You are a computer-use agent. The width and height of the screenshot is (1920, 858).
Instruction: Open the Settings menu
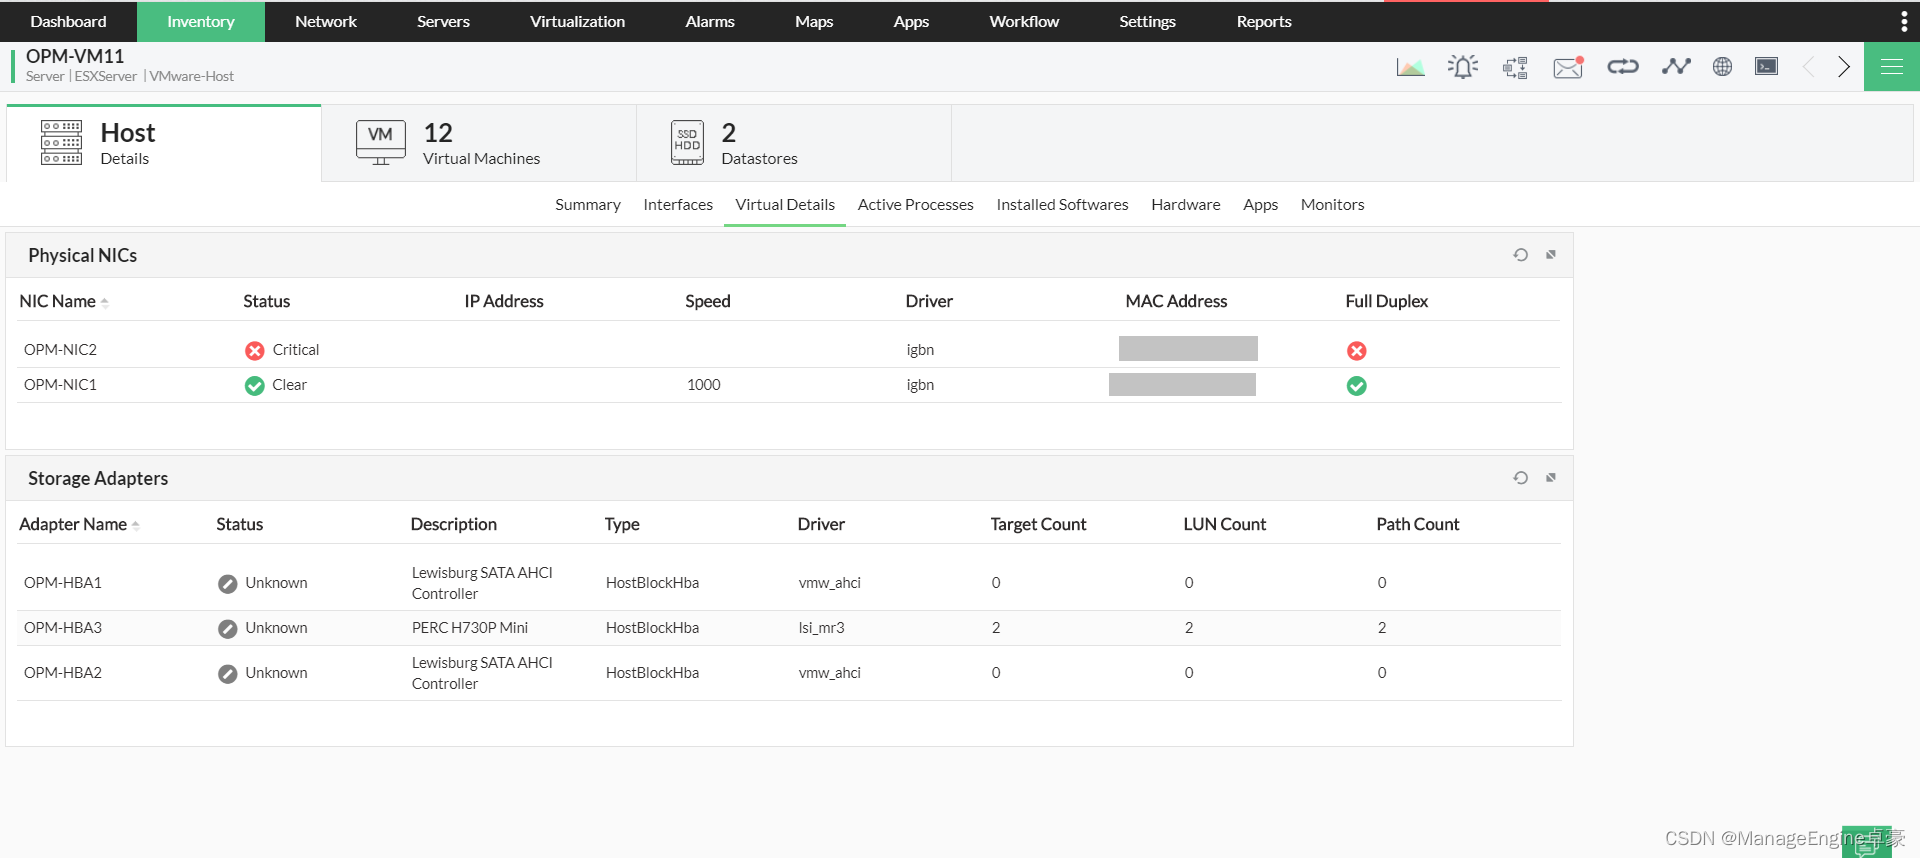coord(1147,21)
